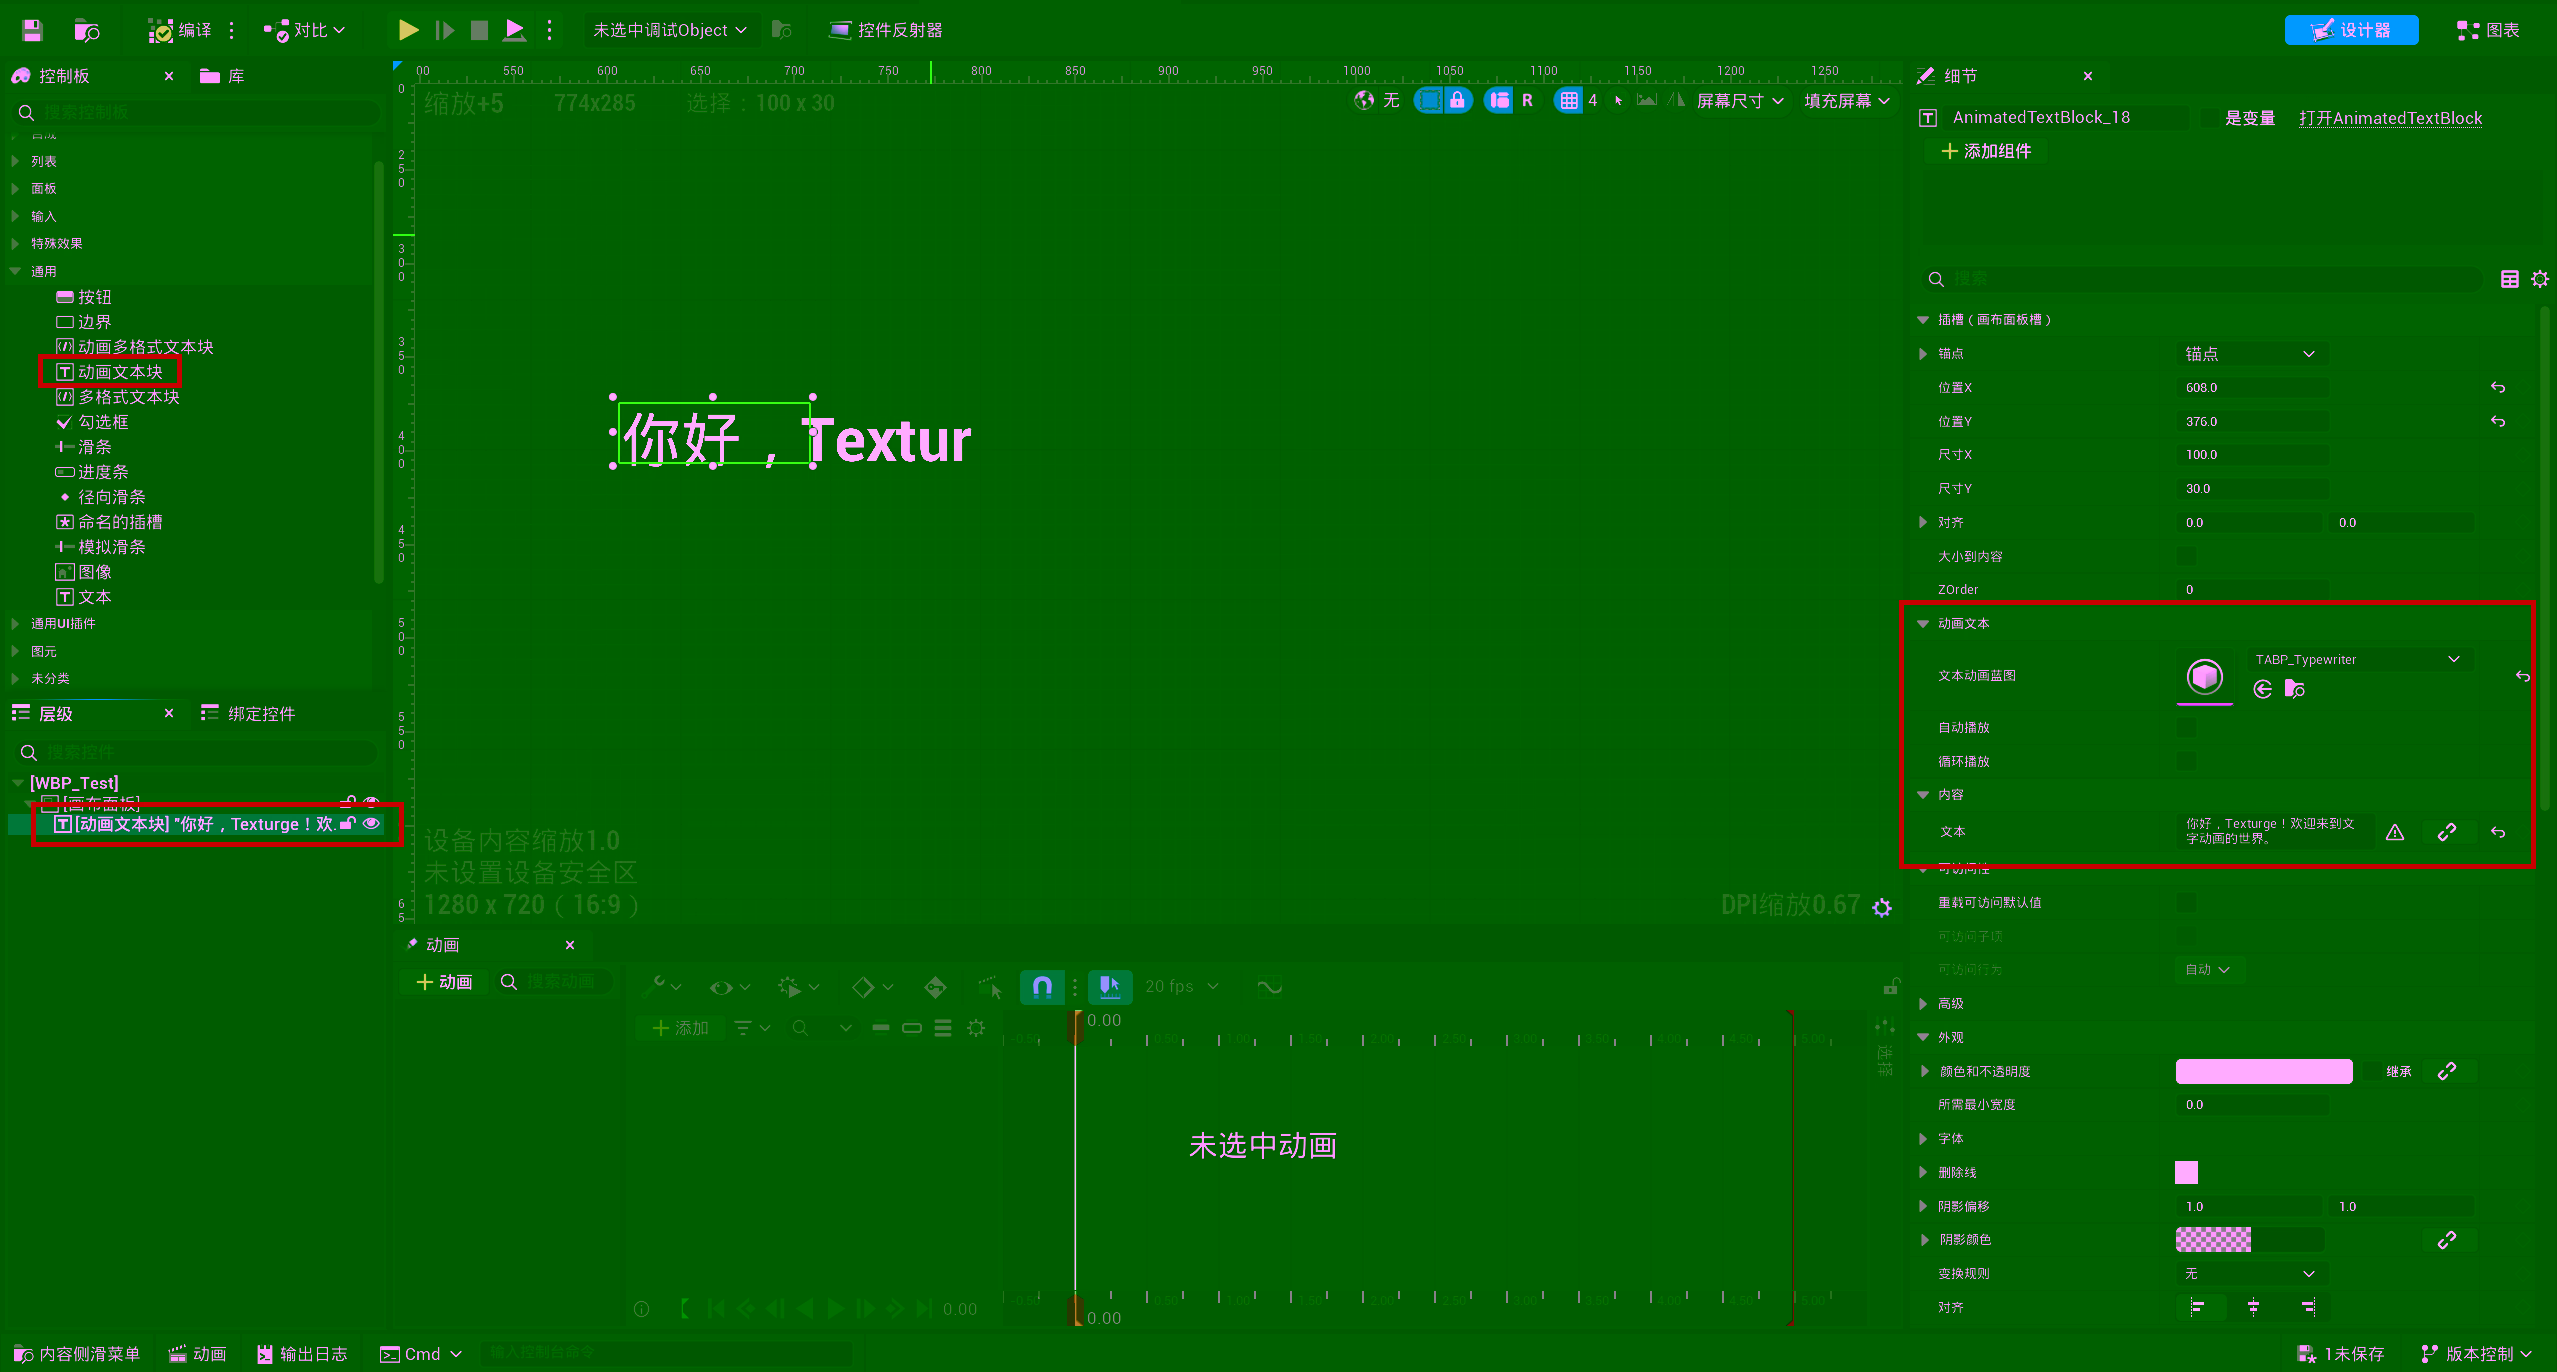
Task: Open the 对比 diff button
Action: [x=305, y=30]
